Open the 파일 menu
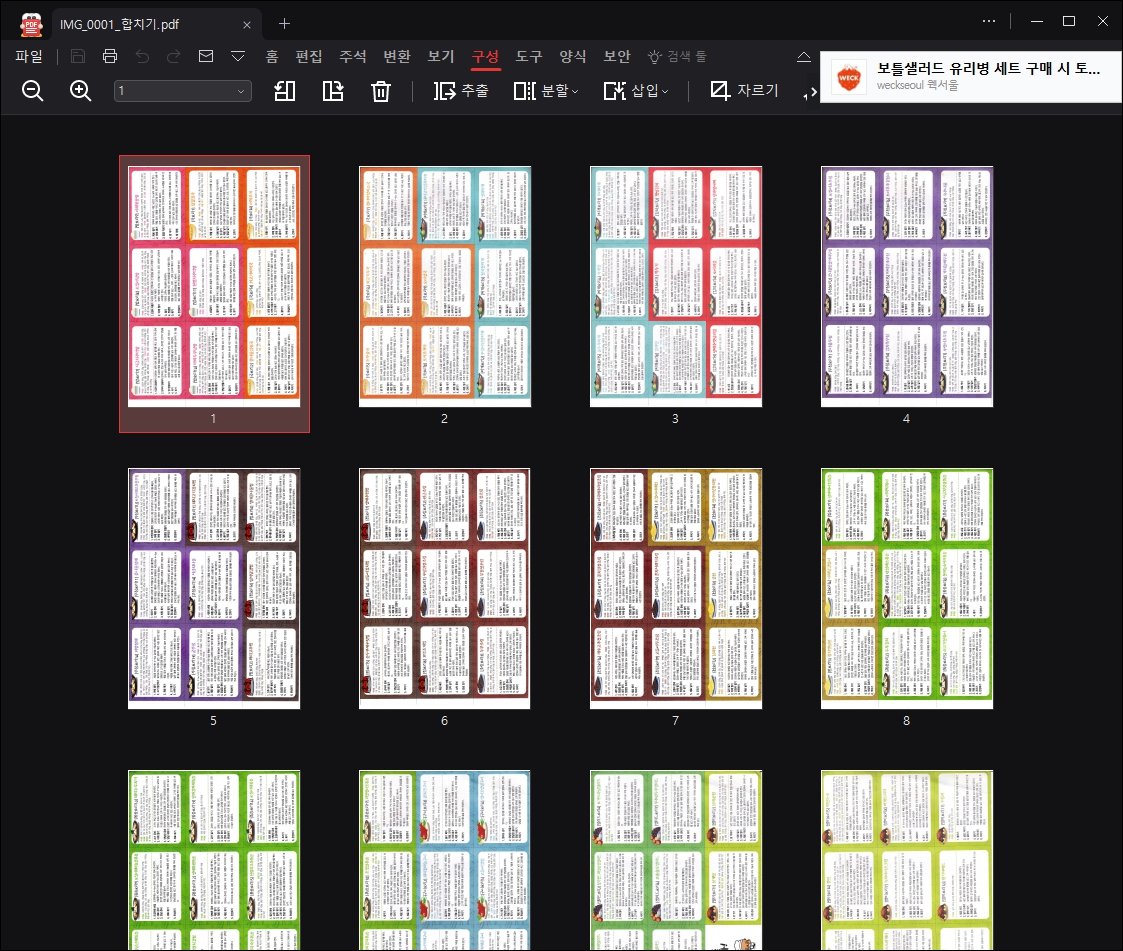Image resolution: width=1123 pixels, height=951 pixels. pos(29,57)
